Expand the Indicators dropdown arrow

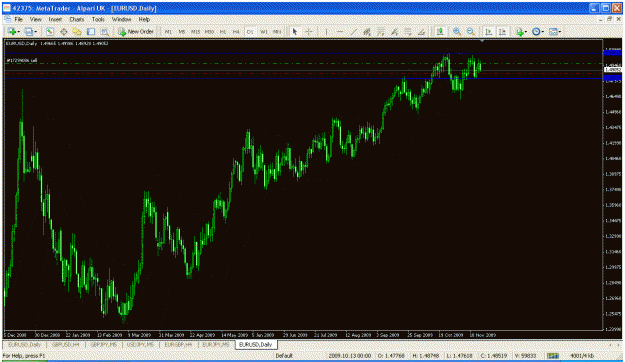pos(526,31)
